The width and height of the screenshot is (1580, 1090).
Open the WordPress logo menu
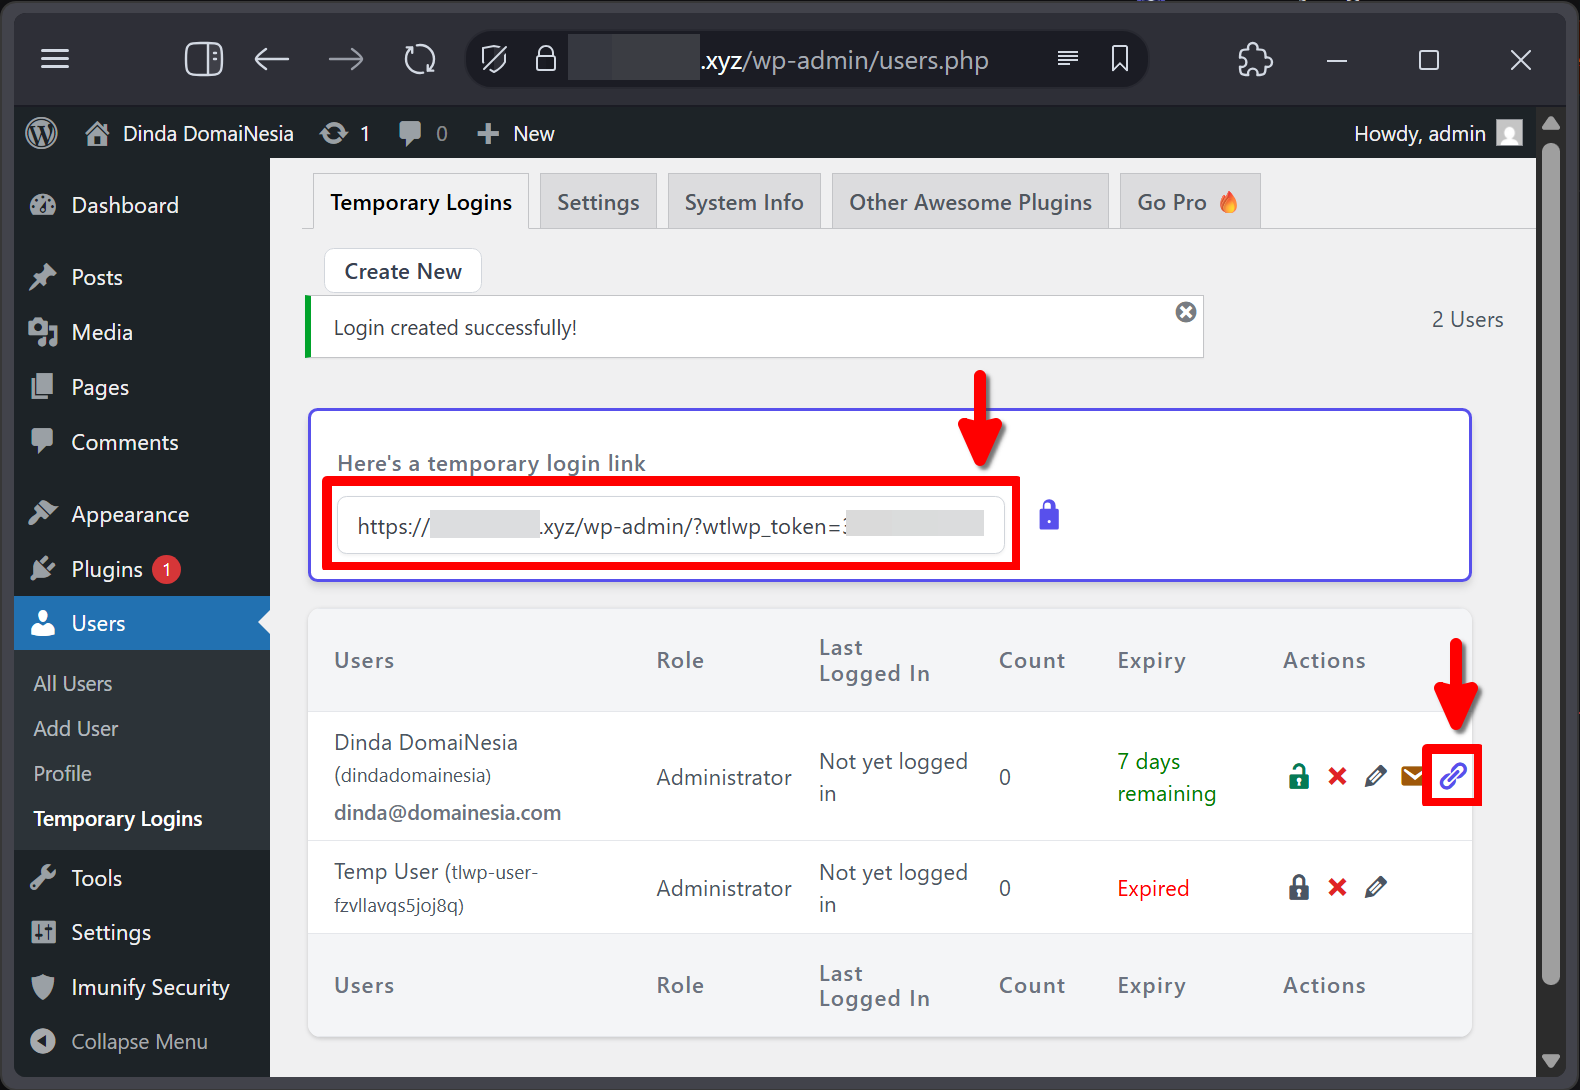coord(41,133)
